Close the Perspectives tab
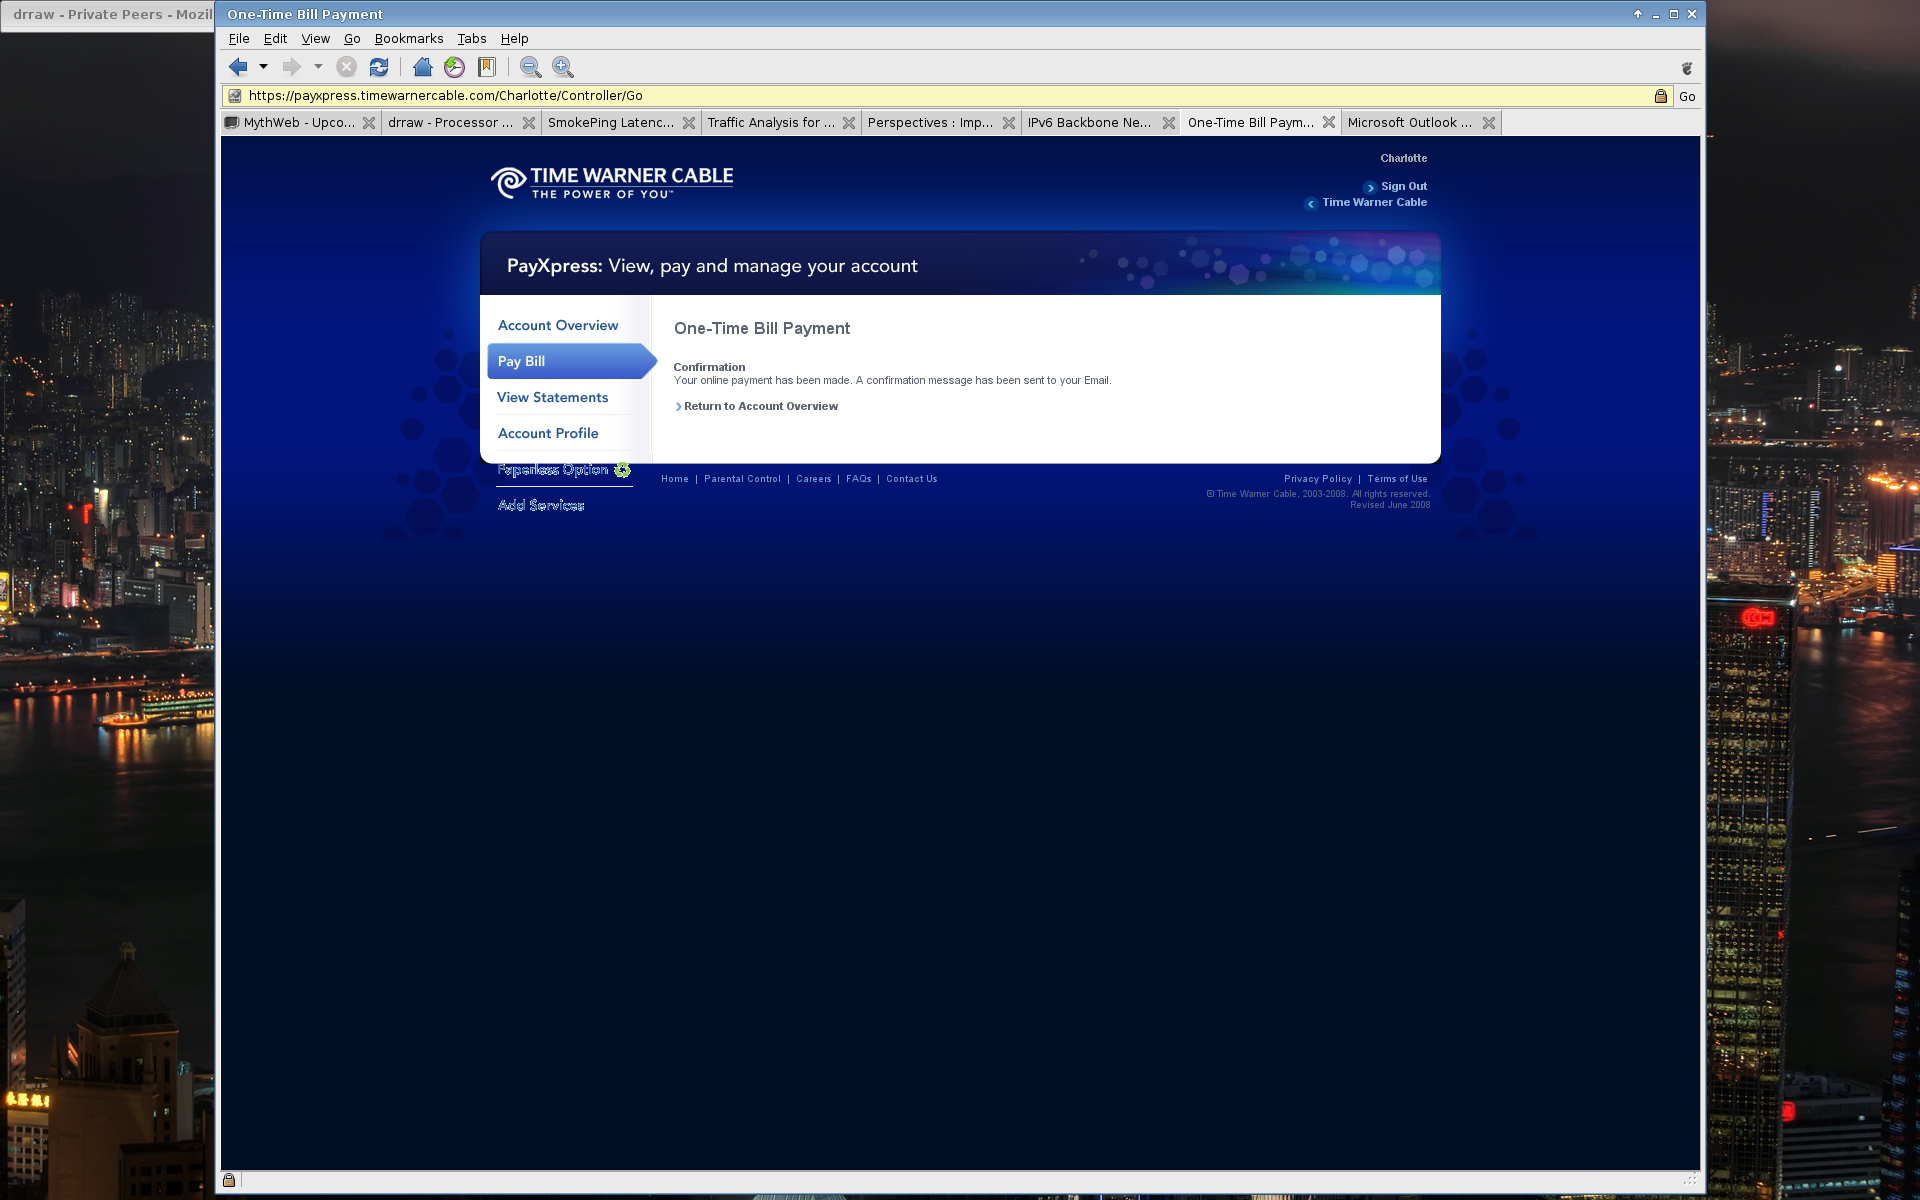Screen dimensions: 1920x1200 1009,123
